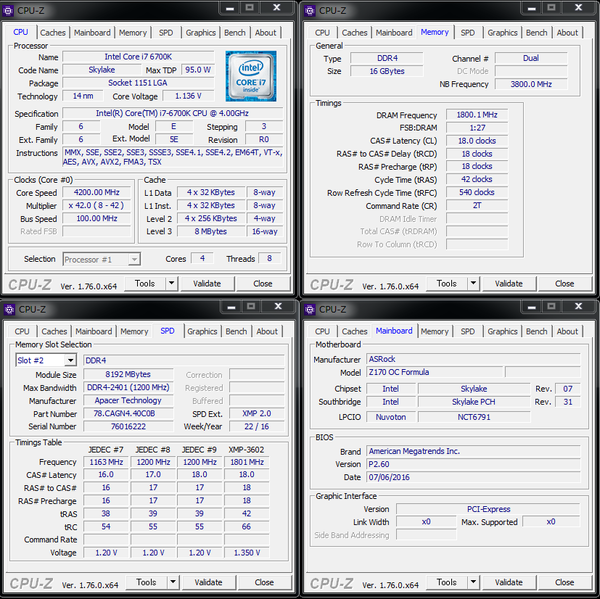Close the Mainboard tab window with X
The height and width of the screenshot is (599, 600).
click(578, 307)
